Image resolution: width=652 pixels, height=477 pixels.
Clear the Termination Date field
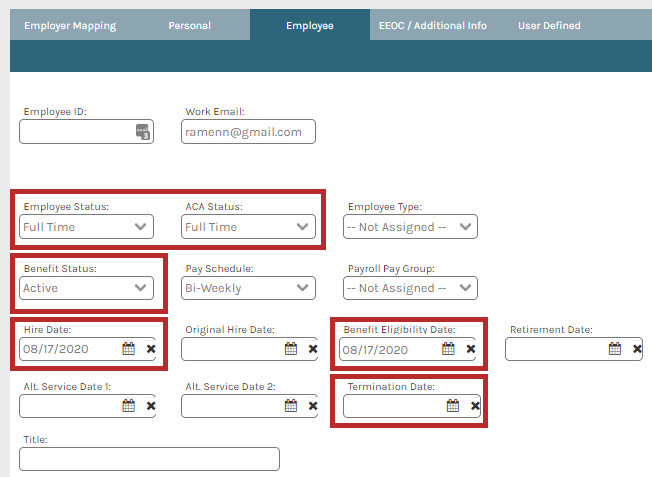click(x=475, y=406)
